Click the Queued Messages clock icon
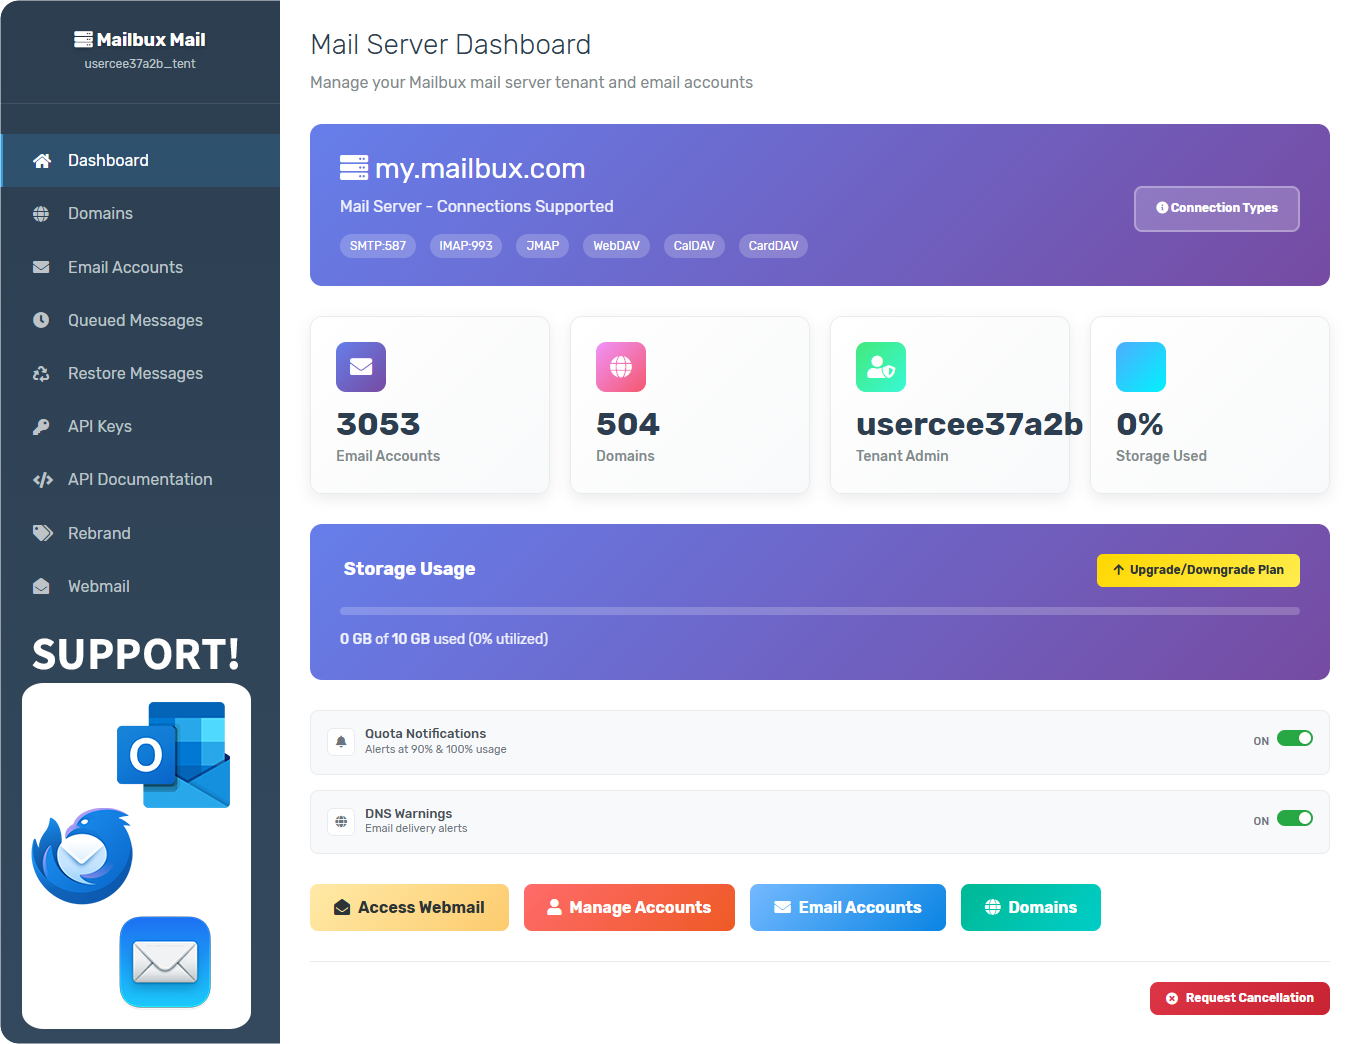1360x1044 pixels. [41, 320]
